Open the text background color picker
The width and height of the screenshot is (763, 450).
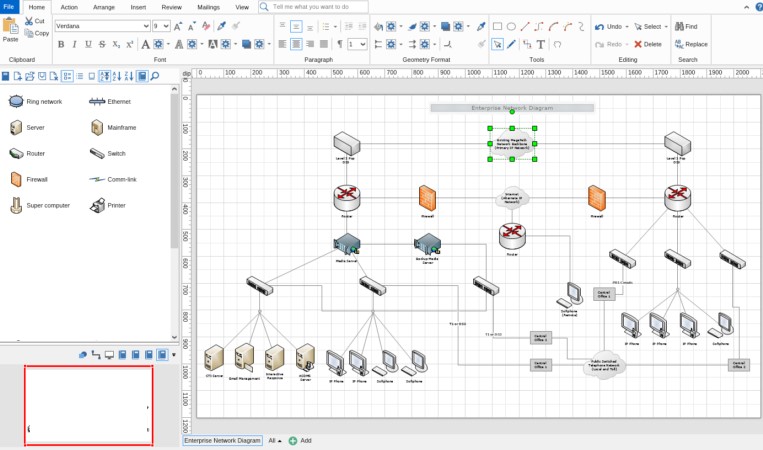click(213, 44)
